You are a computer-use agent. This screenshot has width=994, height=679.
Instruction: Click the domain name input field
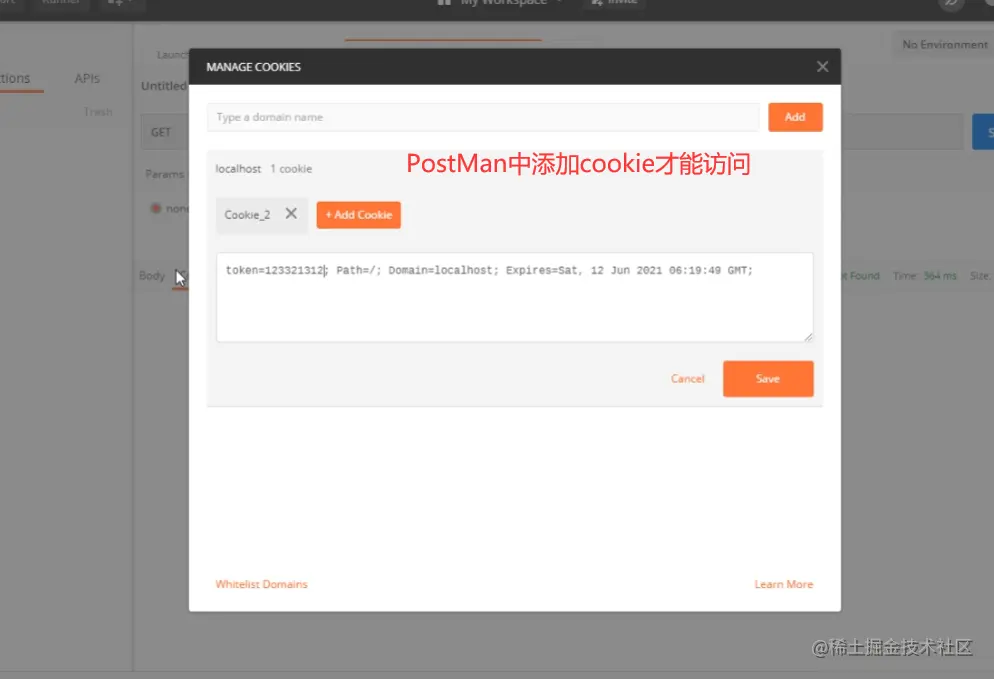point(483,117)
